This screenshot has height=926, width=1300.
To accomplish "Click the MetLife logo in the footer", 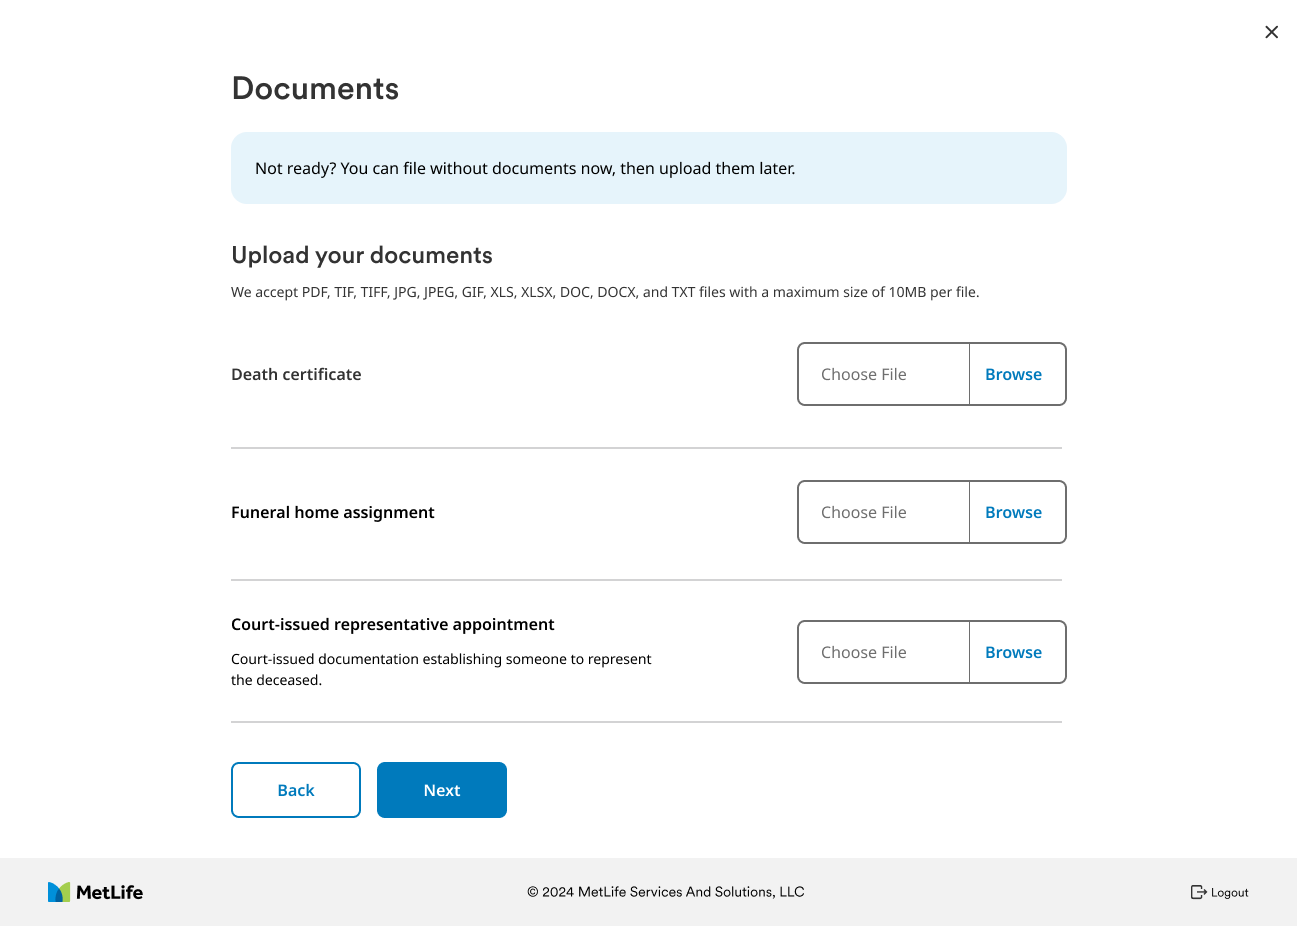I will [95, 892].
